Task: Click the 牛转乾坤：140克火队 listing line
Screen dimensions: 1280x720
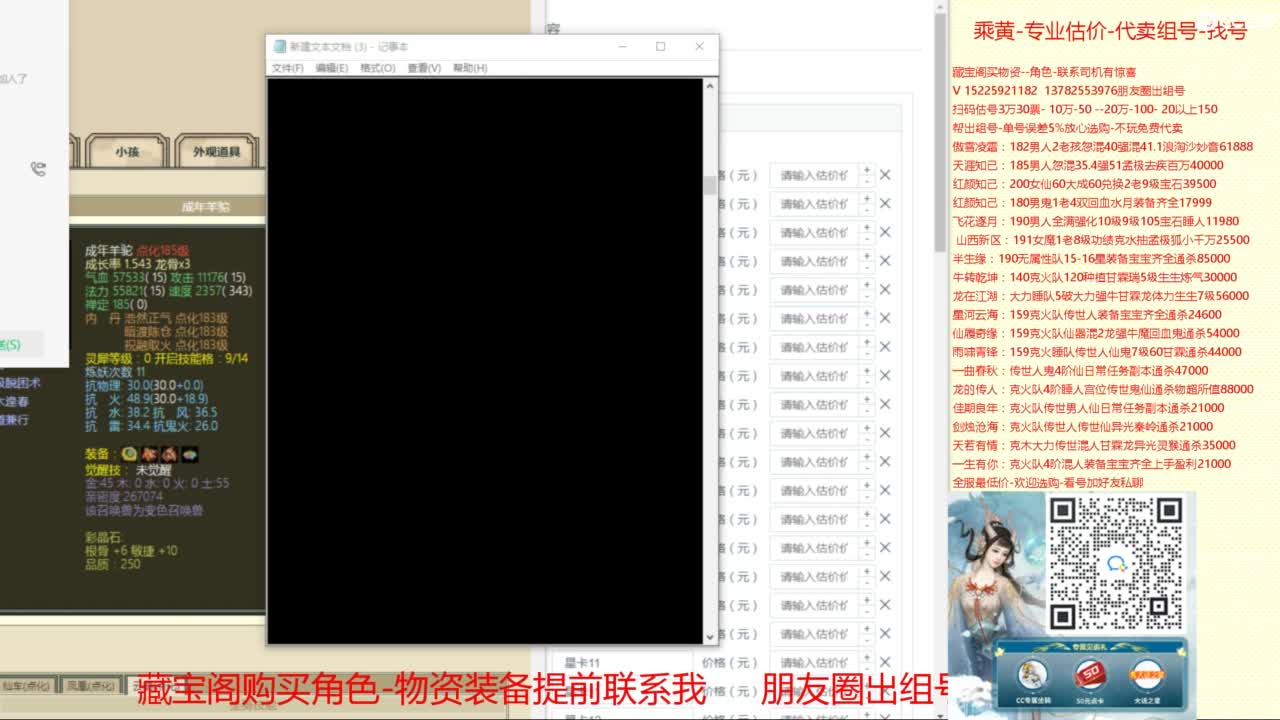Action: (x=1095, y=277)
